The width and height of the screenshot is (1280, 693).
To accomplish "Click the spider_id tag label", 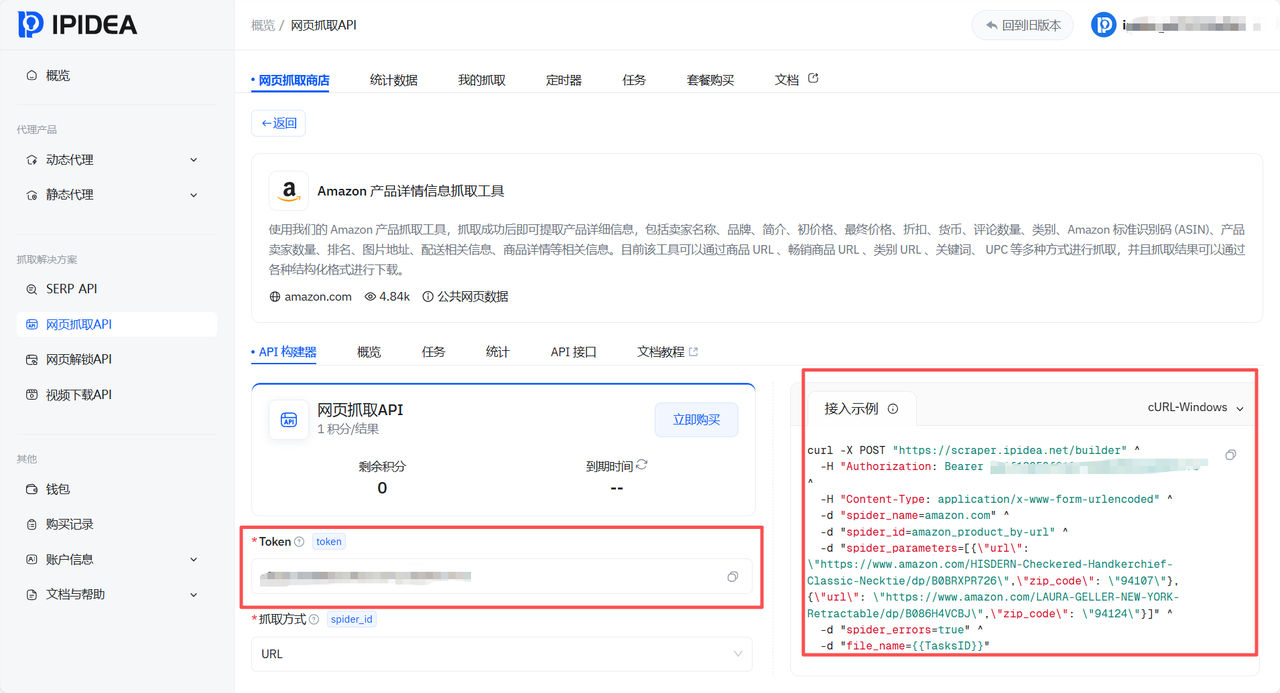I will [x=352, y=620].
